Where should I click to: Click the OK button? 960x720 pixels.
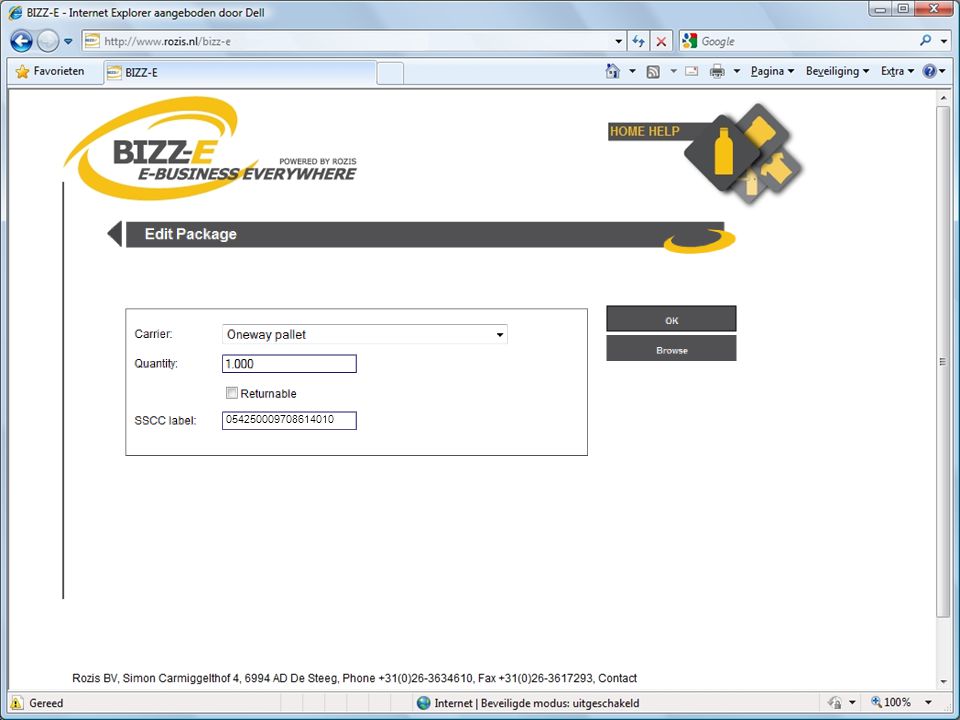671,319
